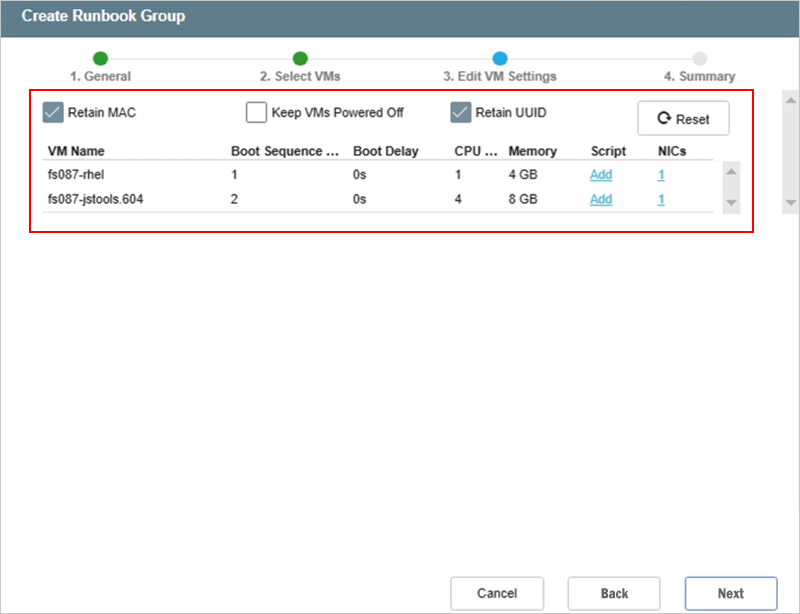Viewport: 800px width, 614px height.
Task: Click the outer panel scroll up arrow
Action: tap(790, 102)
